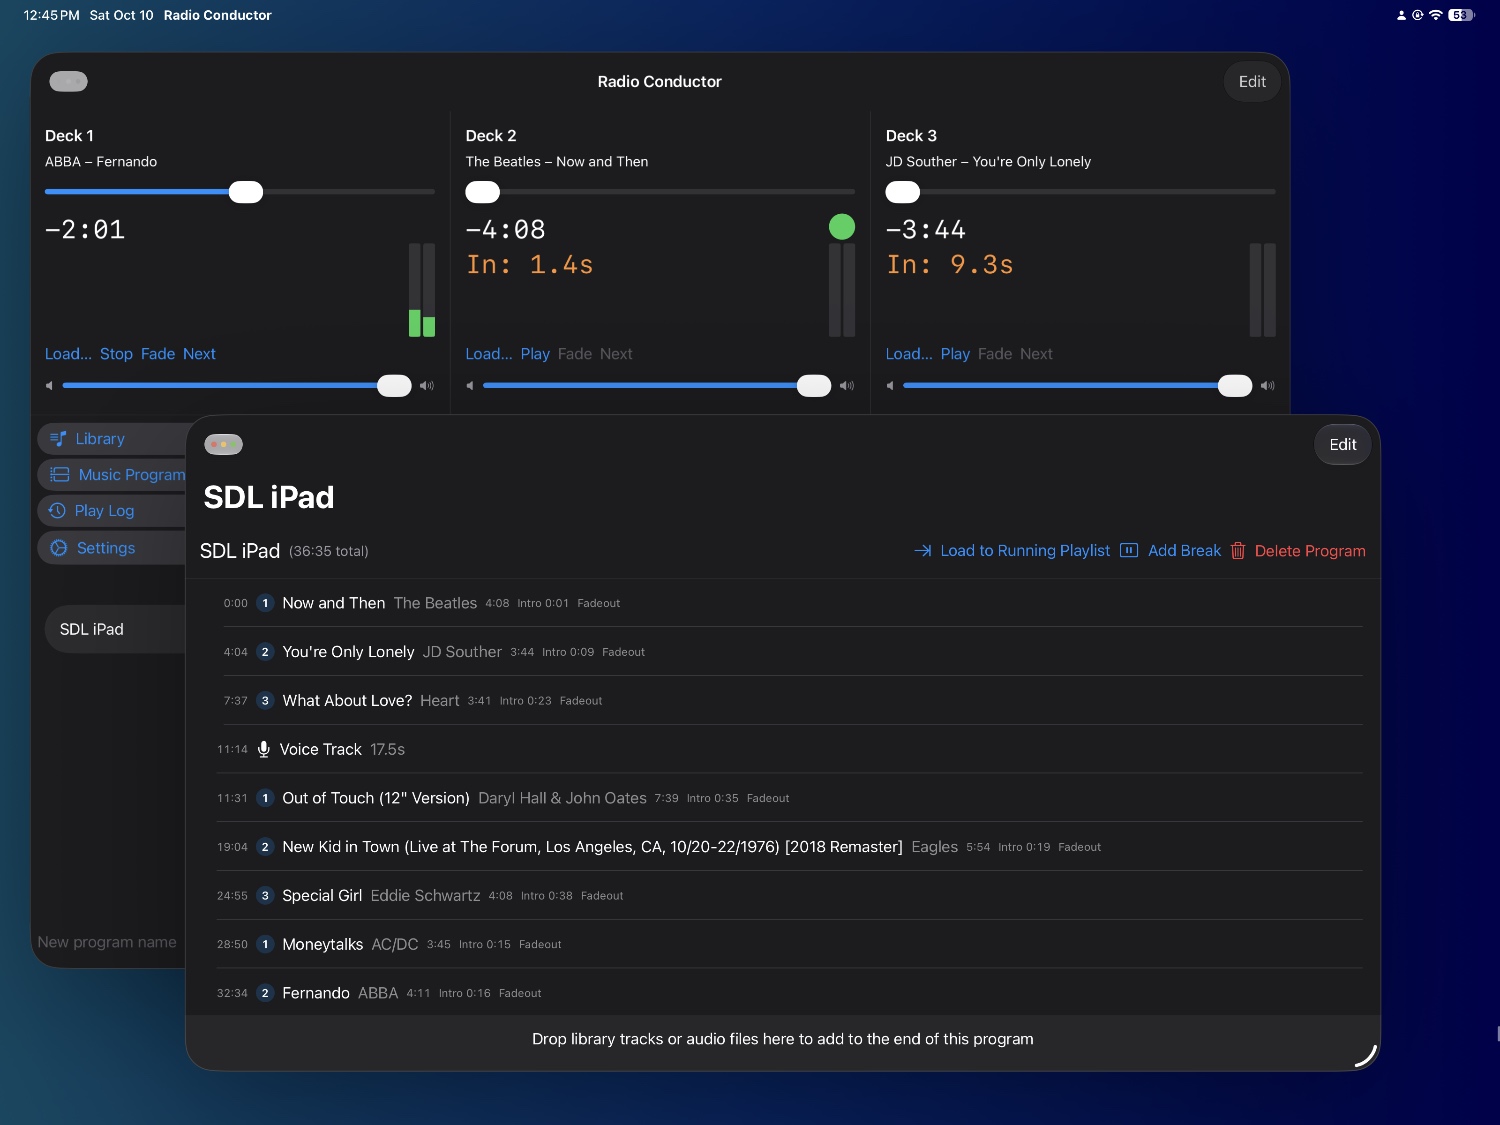Click Deck 3 playback position slider
The image size is (1500, 1125).
[x=1081, y=192]
